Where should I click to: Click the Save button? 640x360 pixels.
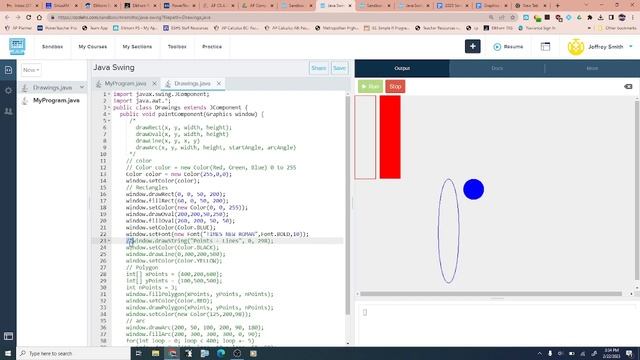(339, 68)
